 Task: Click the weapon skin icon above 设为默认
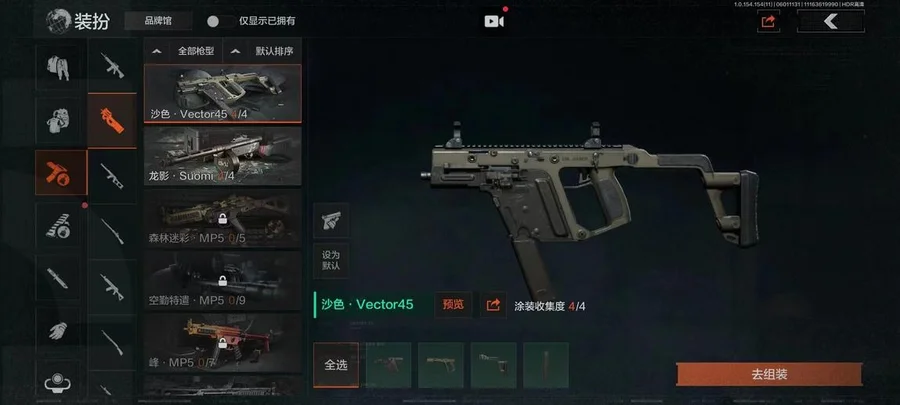point(331,220)
